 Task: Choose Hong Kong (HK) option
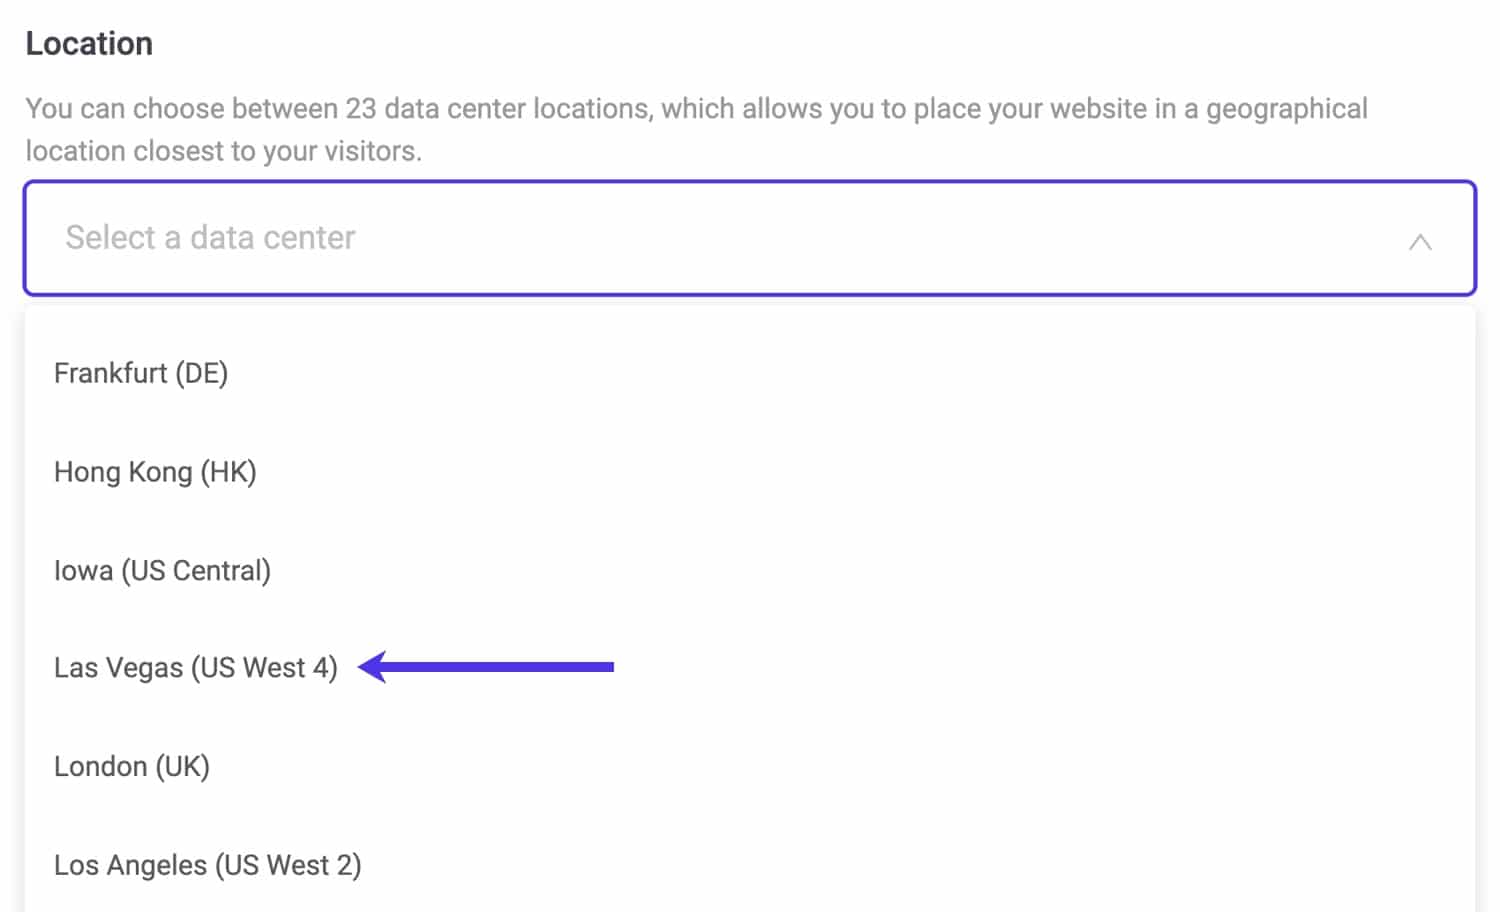coord(155,472)
